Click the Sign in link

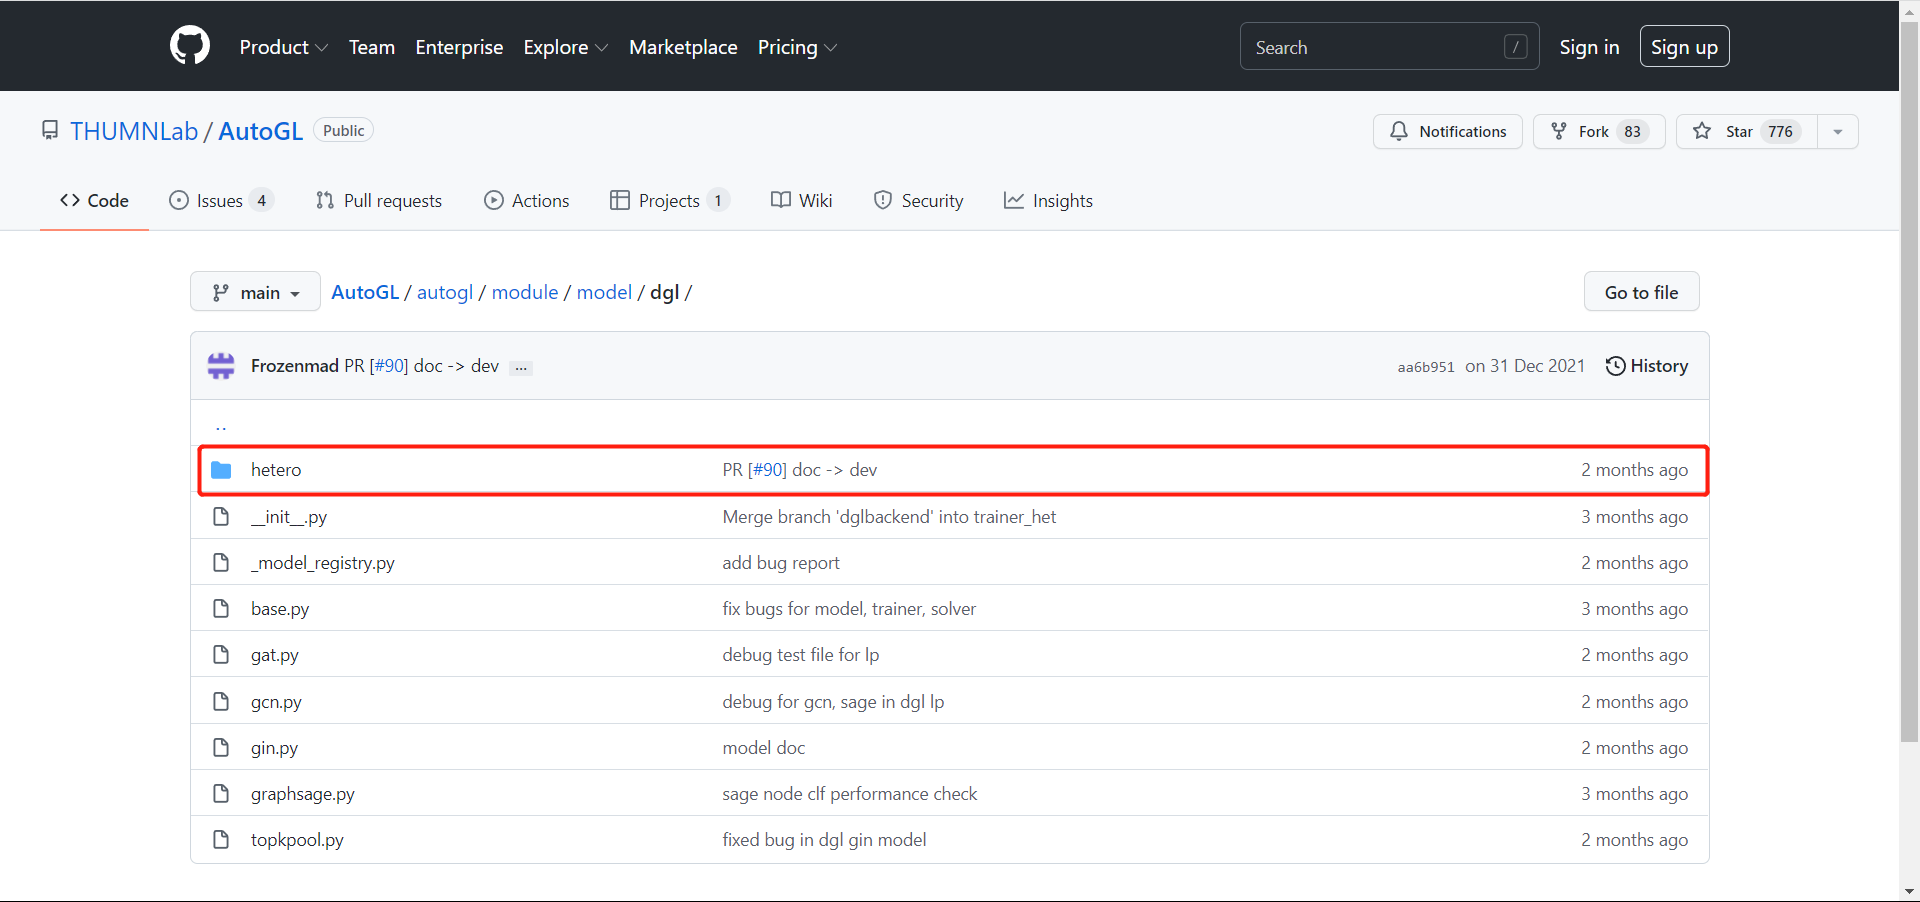click(1589, 47)
